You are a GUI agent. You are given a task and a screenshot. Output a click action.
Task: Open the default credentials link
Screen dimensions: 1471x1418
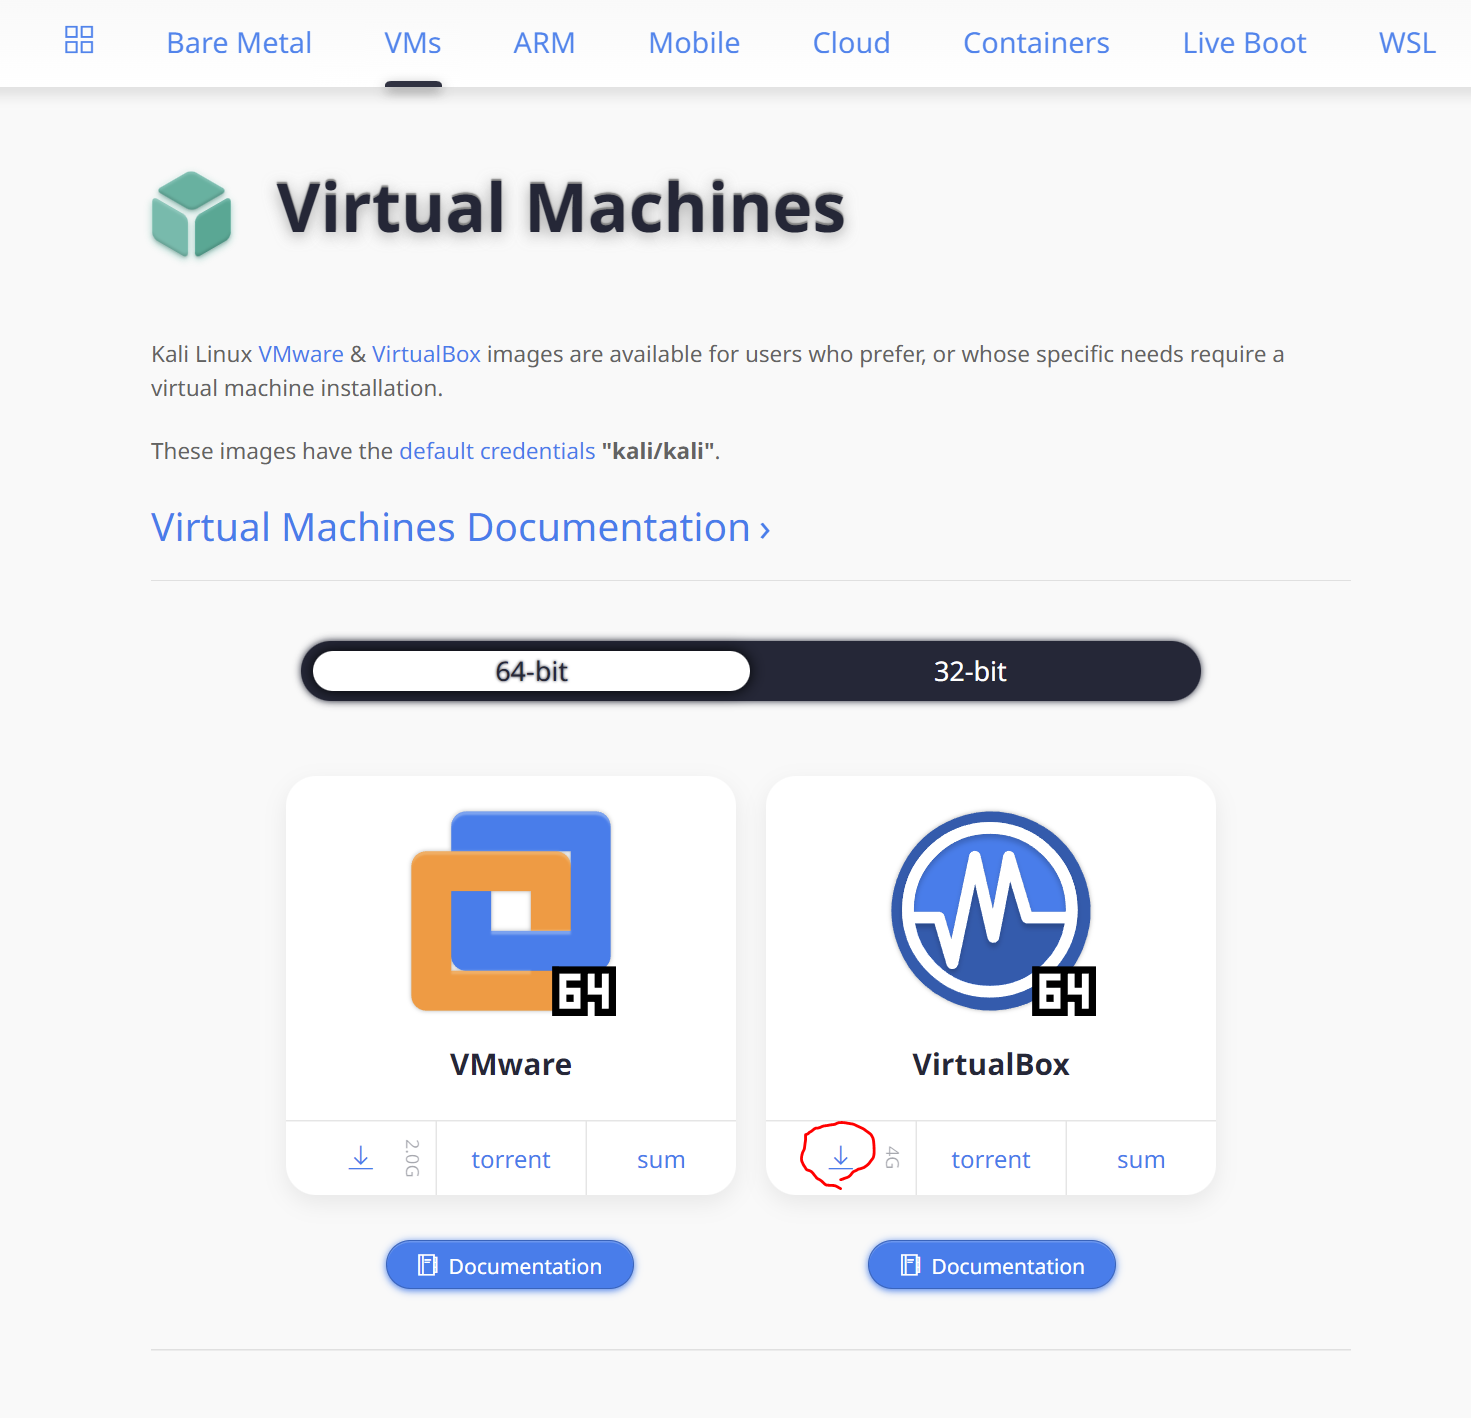pyautogui.click(x=497, y=451)
